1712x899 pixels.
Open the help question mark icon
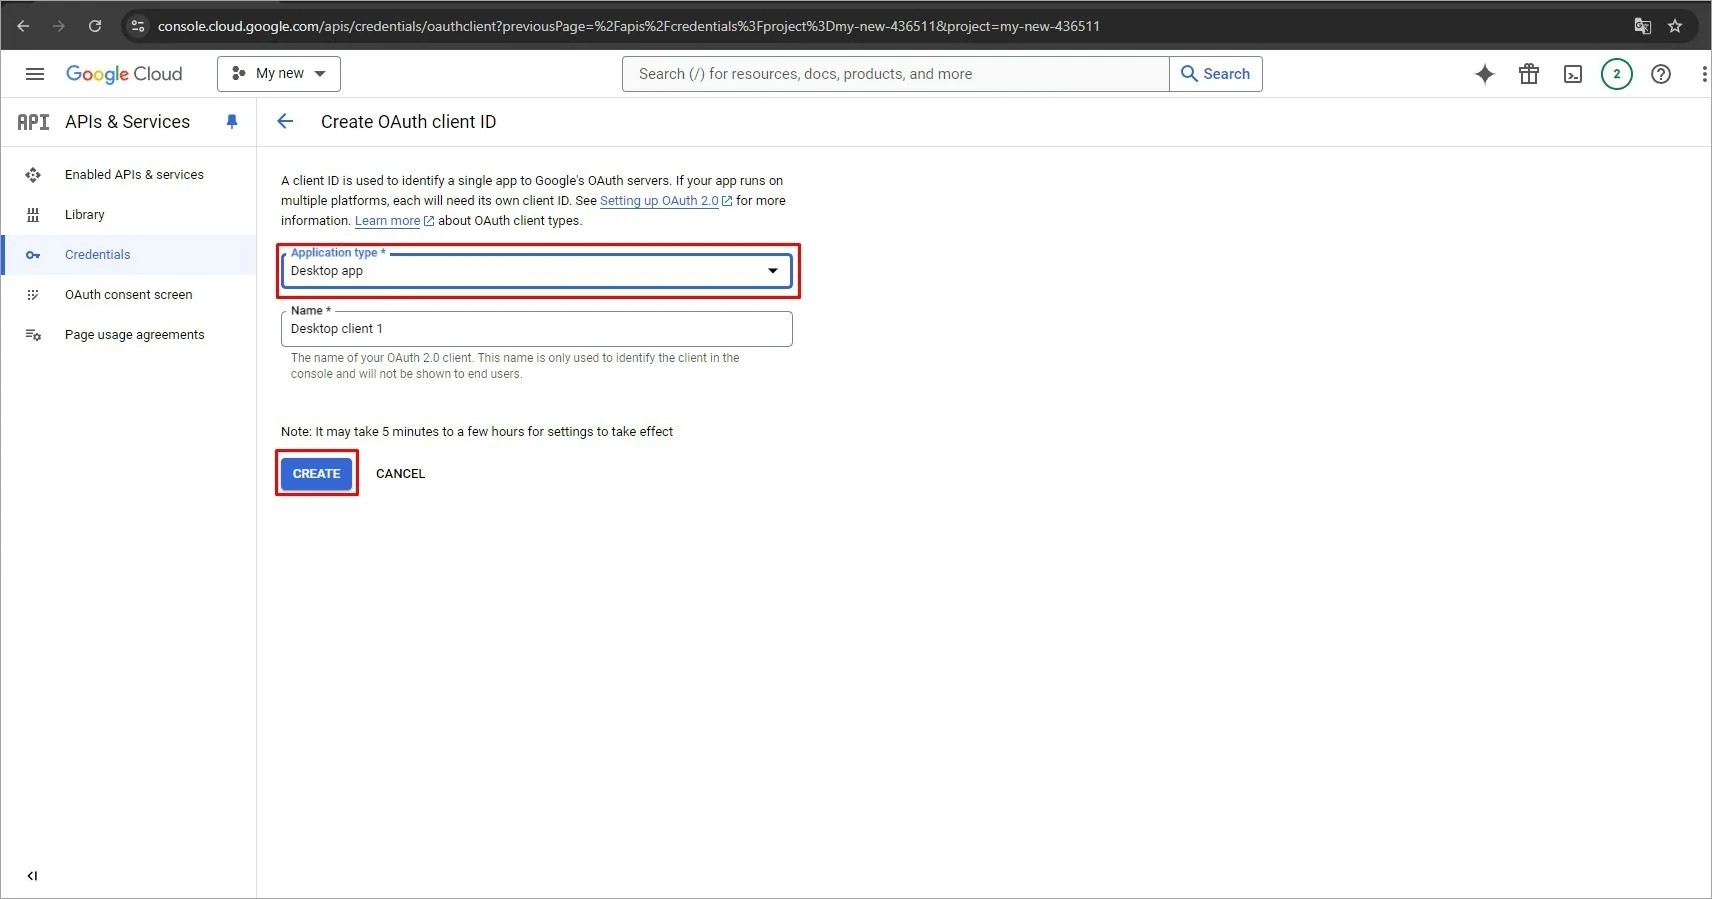point(1660,74)
